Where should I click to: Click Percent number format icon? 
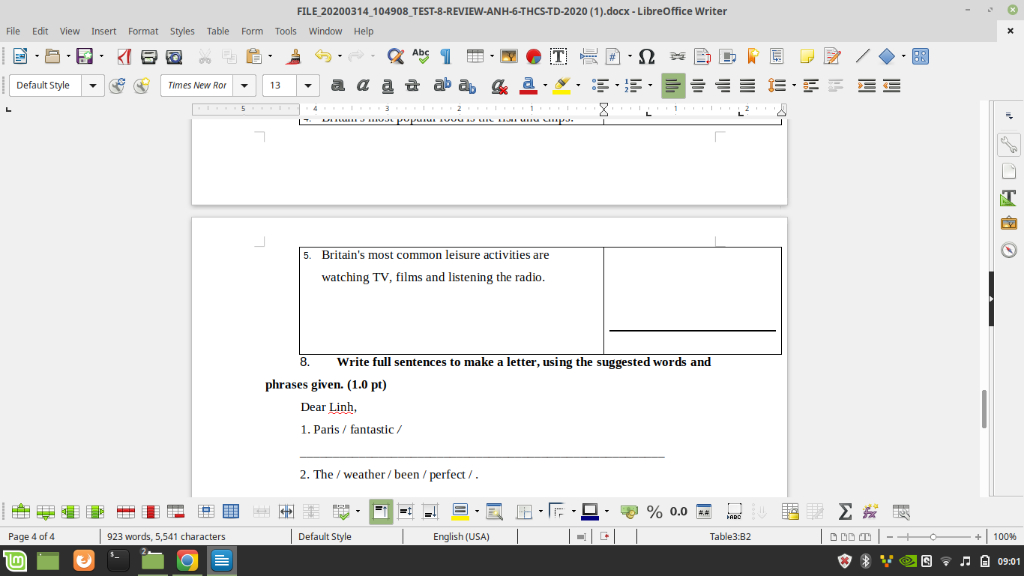click(654, 512)
